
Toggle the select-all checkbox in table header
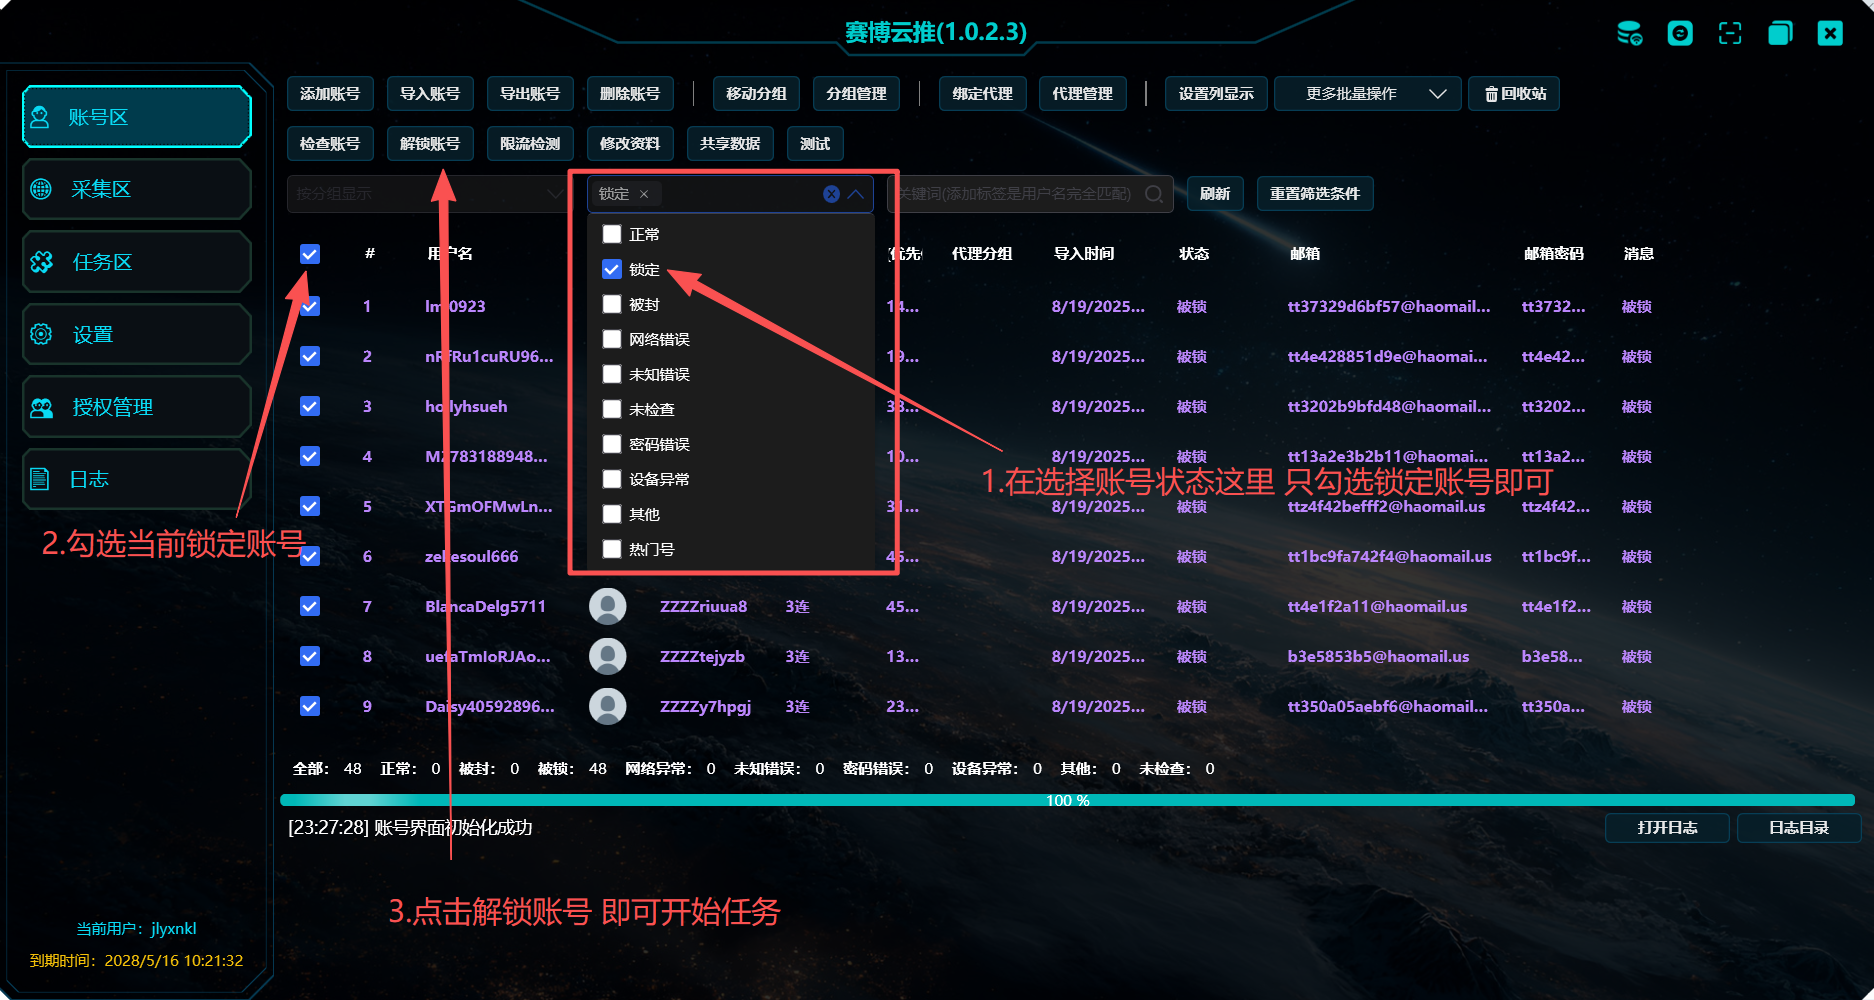(310, 254)
